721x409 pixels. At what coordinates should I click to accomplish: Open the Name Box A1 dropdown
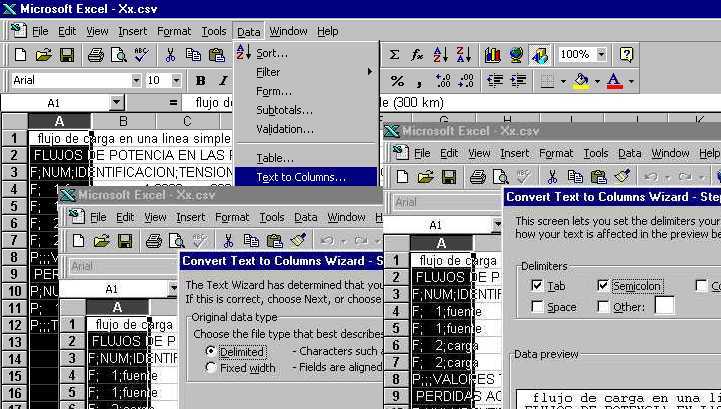(x=117, y=103)
